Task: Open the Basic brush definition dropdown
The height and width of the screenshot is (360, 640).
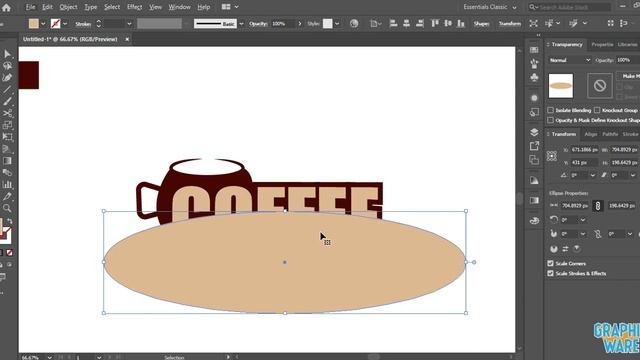Action: (x=241, y=24)
